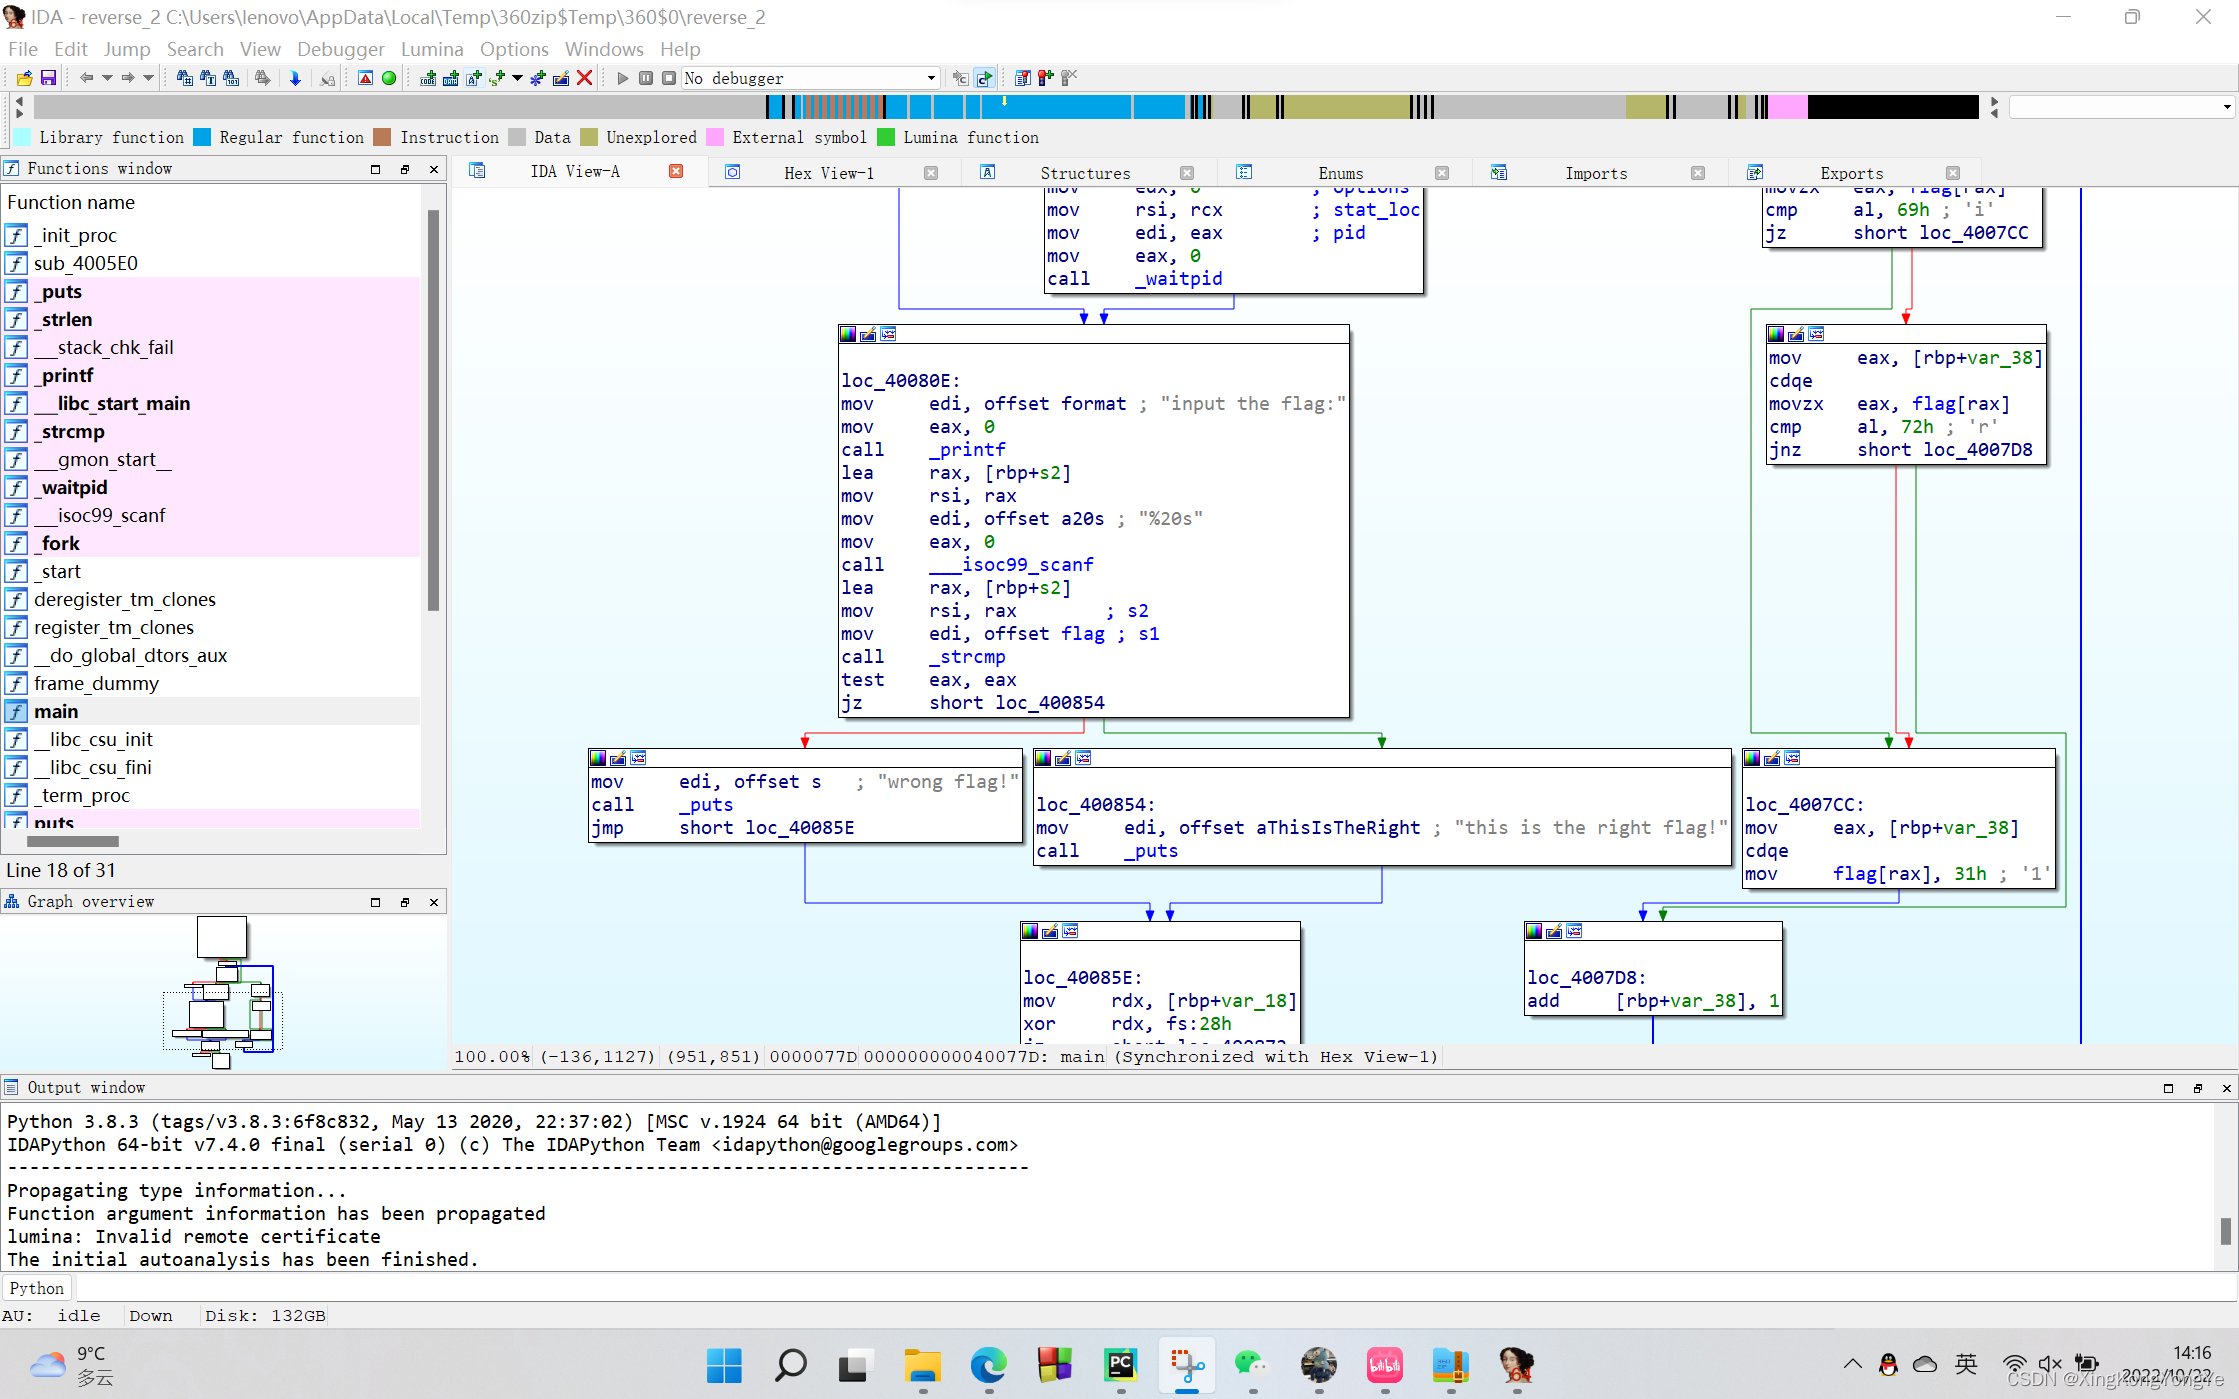Image resolution: width=2239 pixels, height=1399 pixels.
Task: Open binary search with the binoculars icon
Action: (231, 78)
